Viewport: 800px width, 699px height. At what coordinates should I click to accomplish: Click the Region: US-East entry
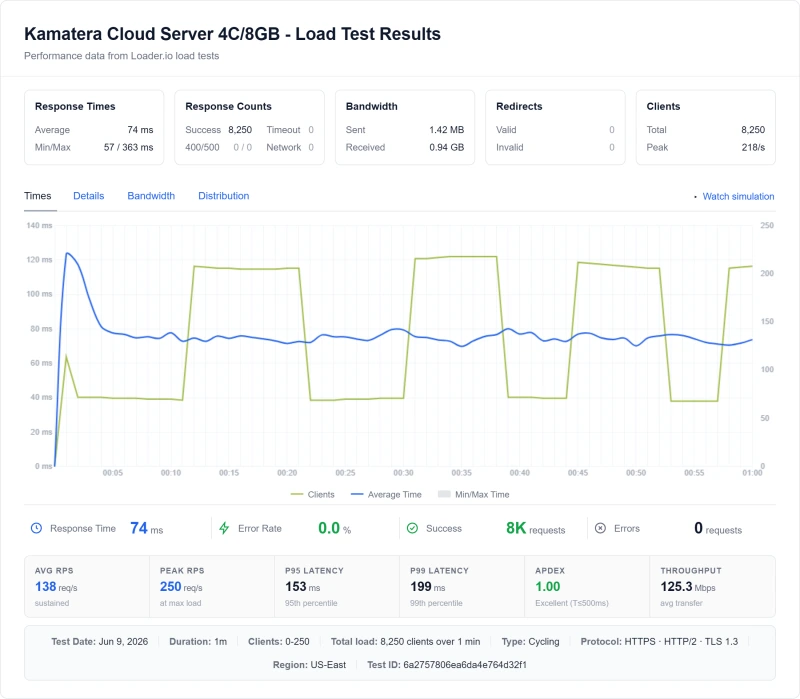coord(309,665)
